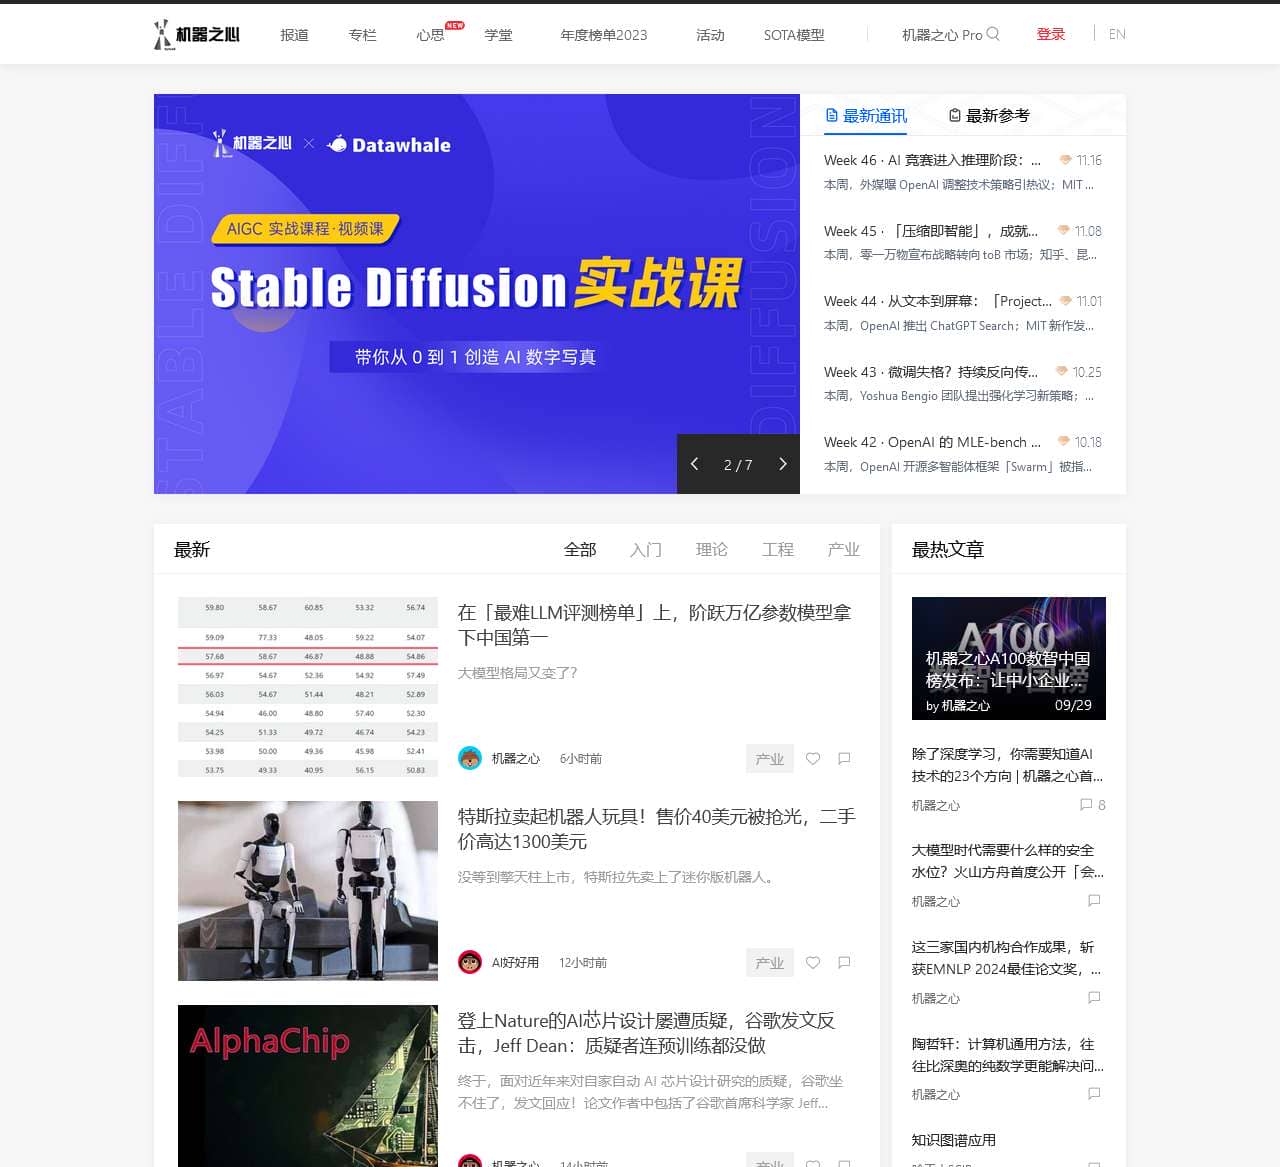Go to next carousel slide arrow
1280x1167 pixels.
click(782, 464)
